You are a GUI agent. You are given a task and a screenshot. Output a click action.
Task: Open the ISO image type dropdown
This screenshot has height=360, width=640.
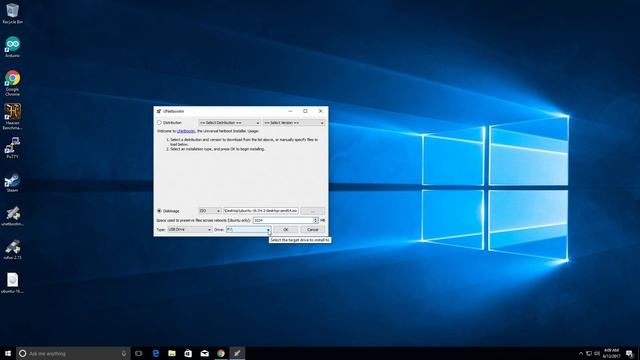tap(210, 211)
